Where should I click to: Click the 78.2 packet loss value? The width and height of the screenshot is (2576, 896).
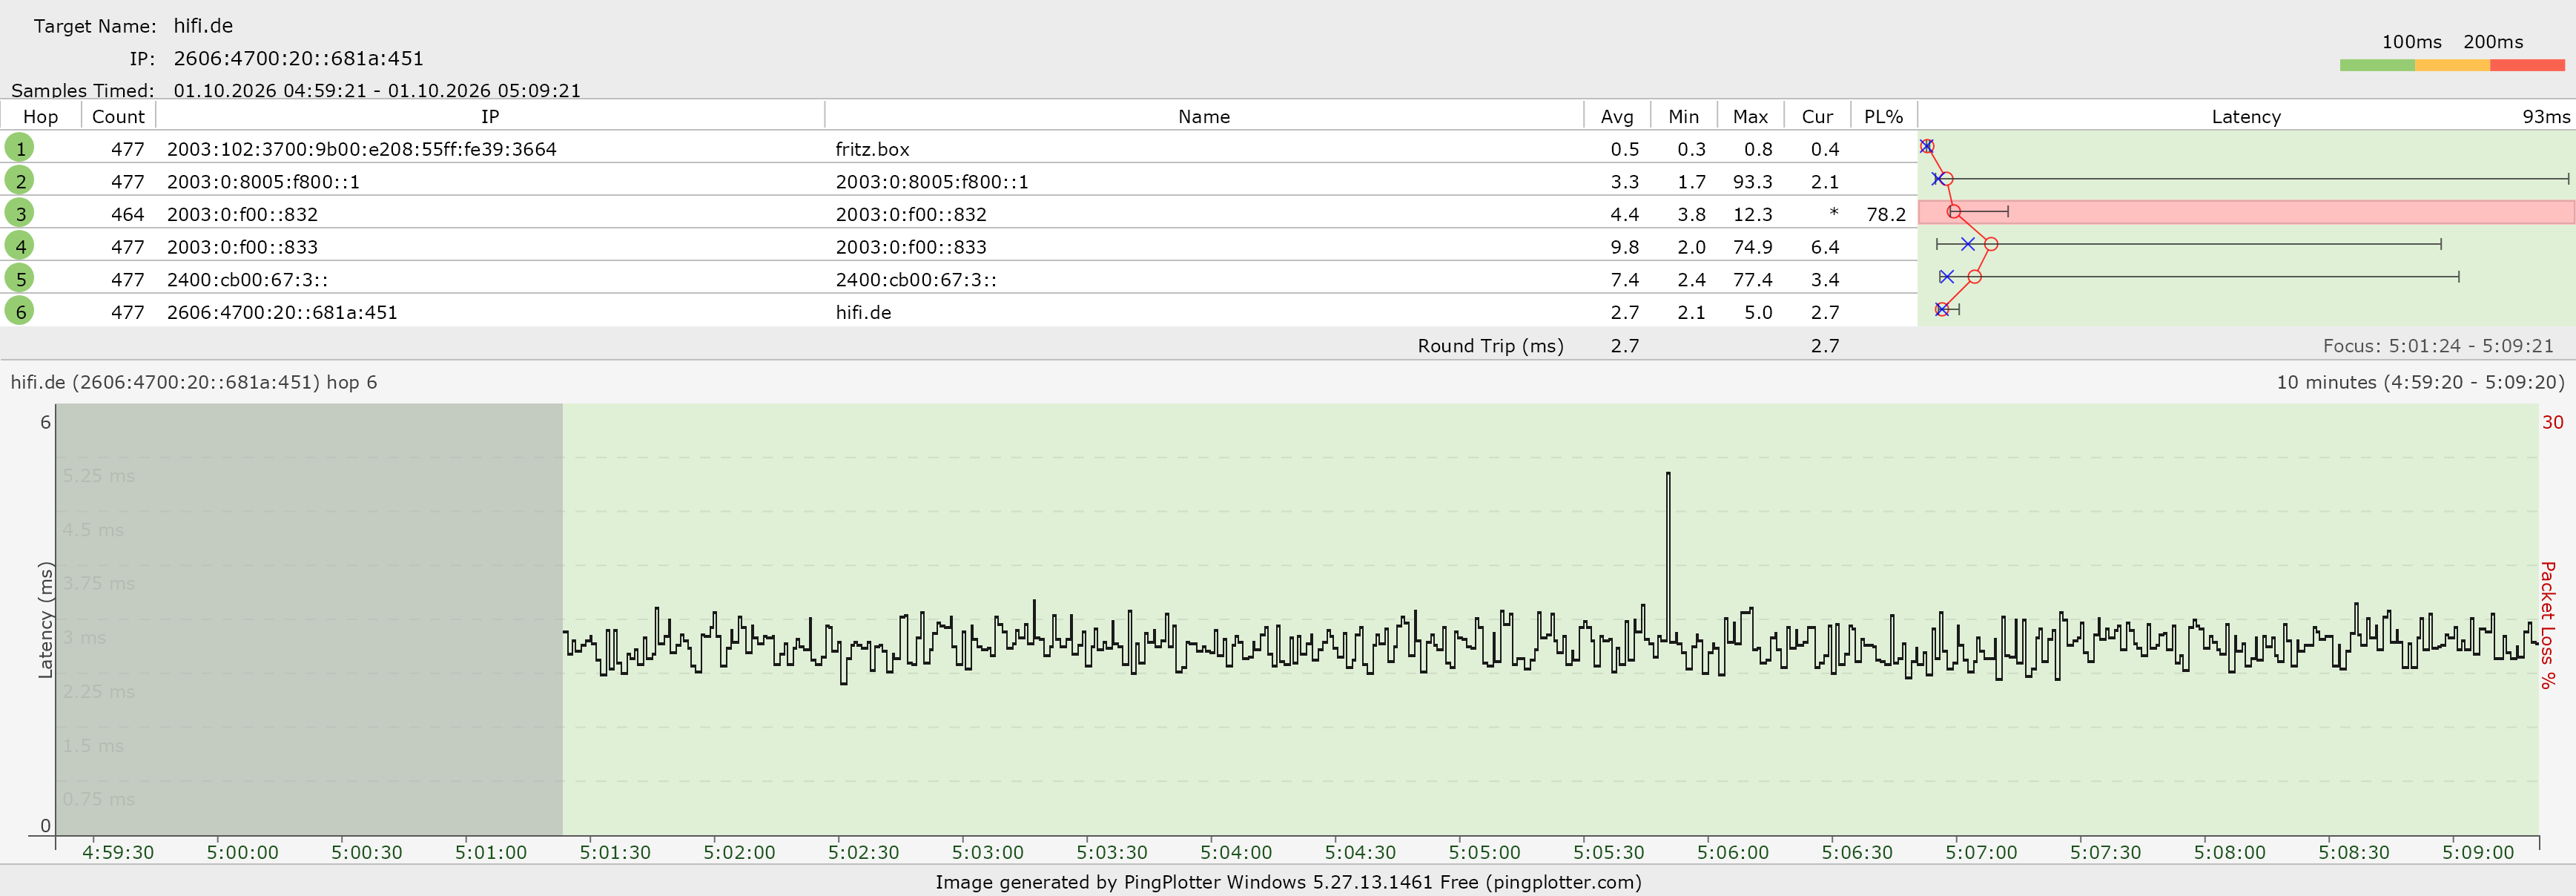click(x=1886, y=214)
